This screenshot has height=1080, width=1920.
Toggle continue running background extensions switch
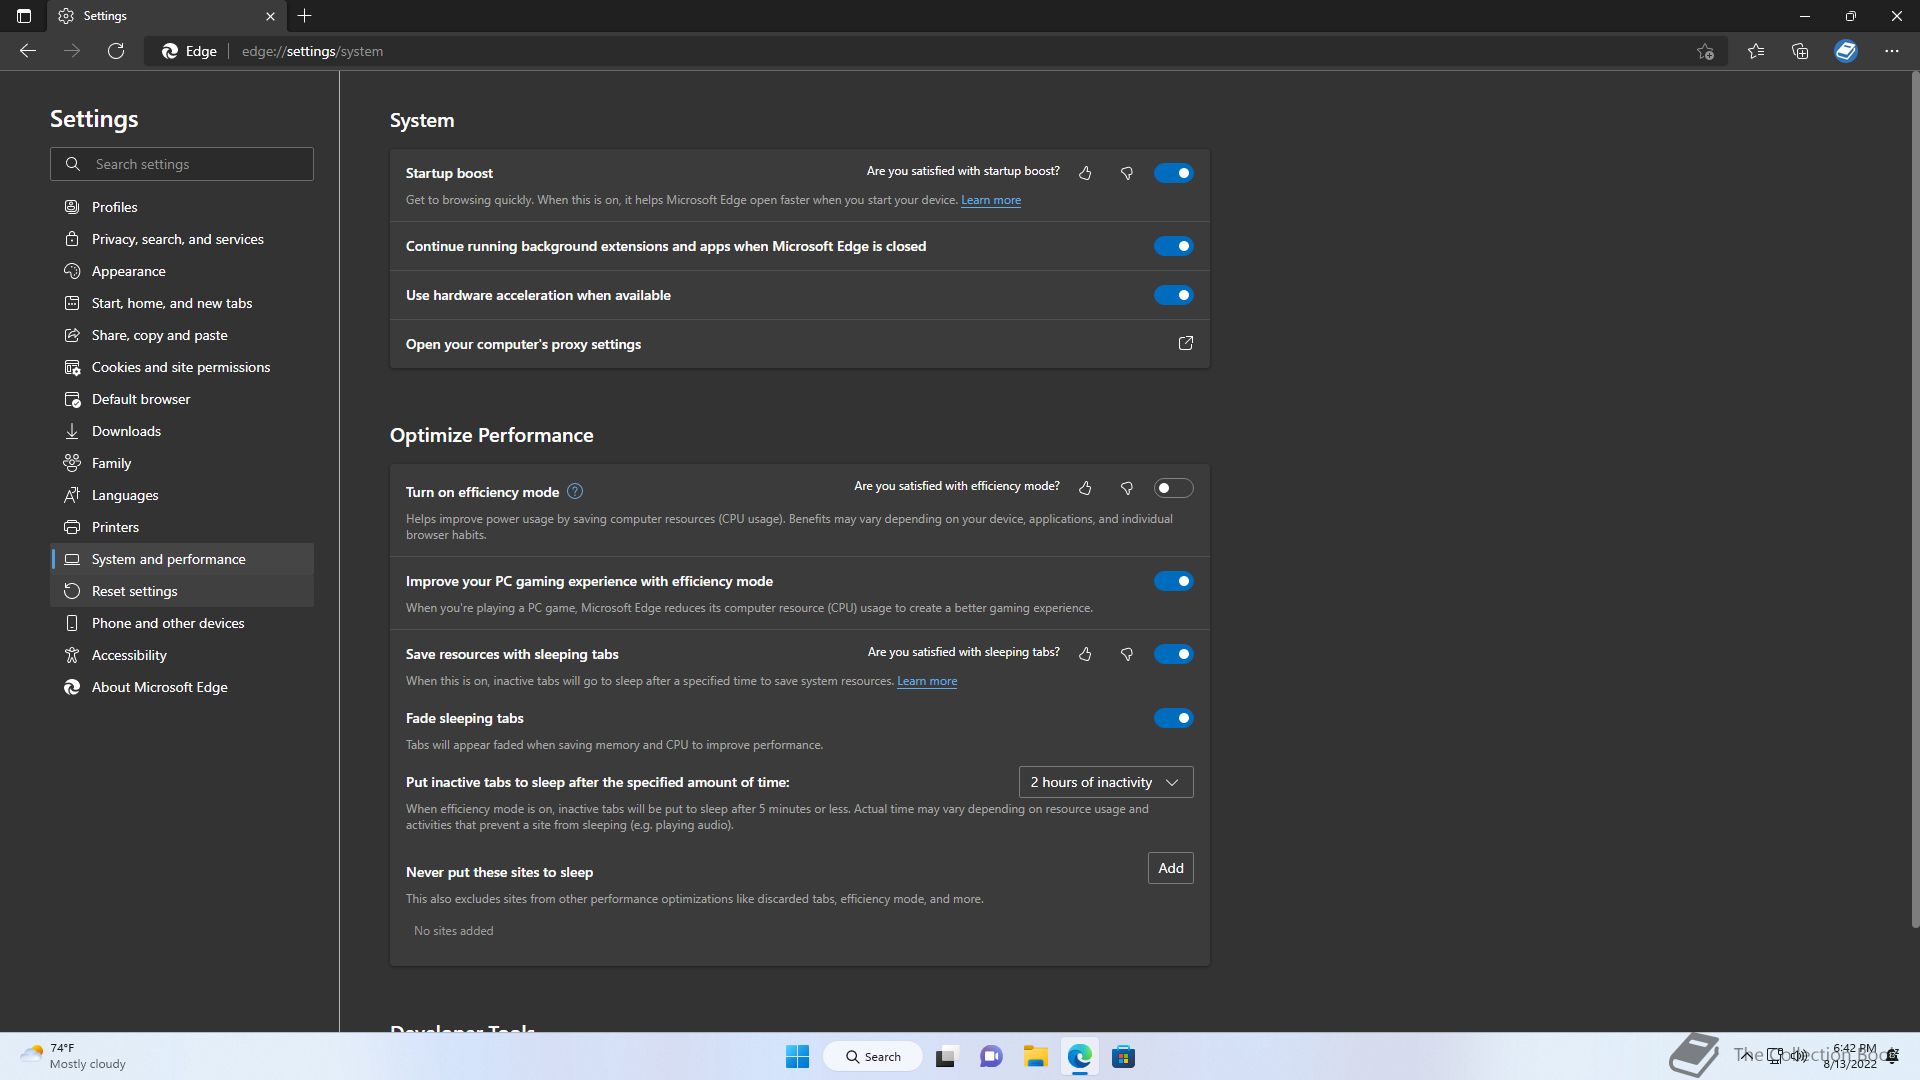(x=1174, y=246)
